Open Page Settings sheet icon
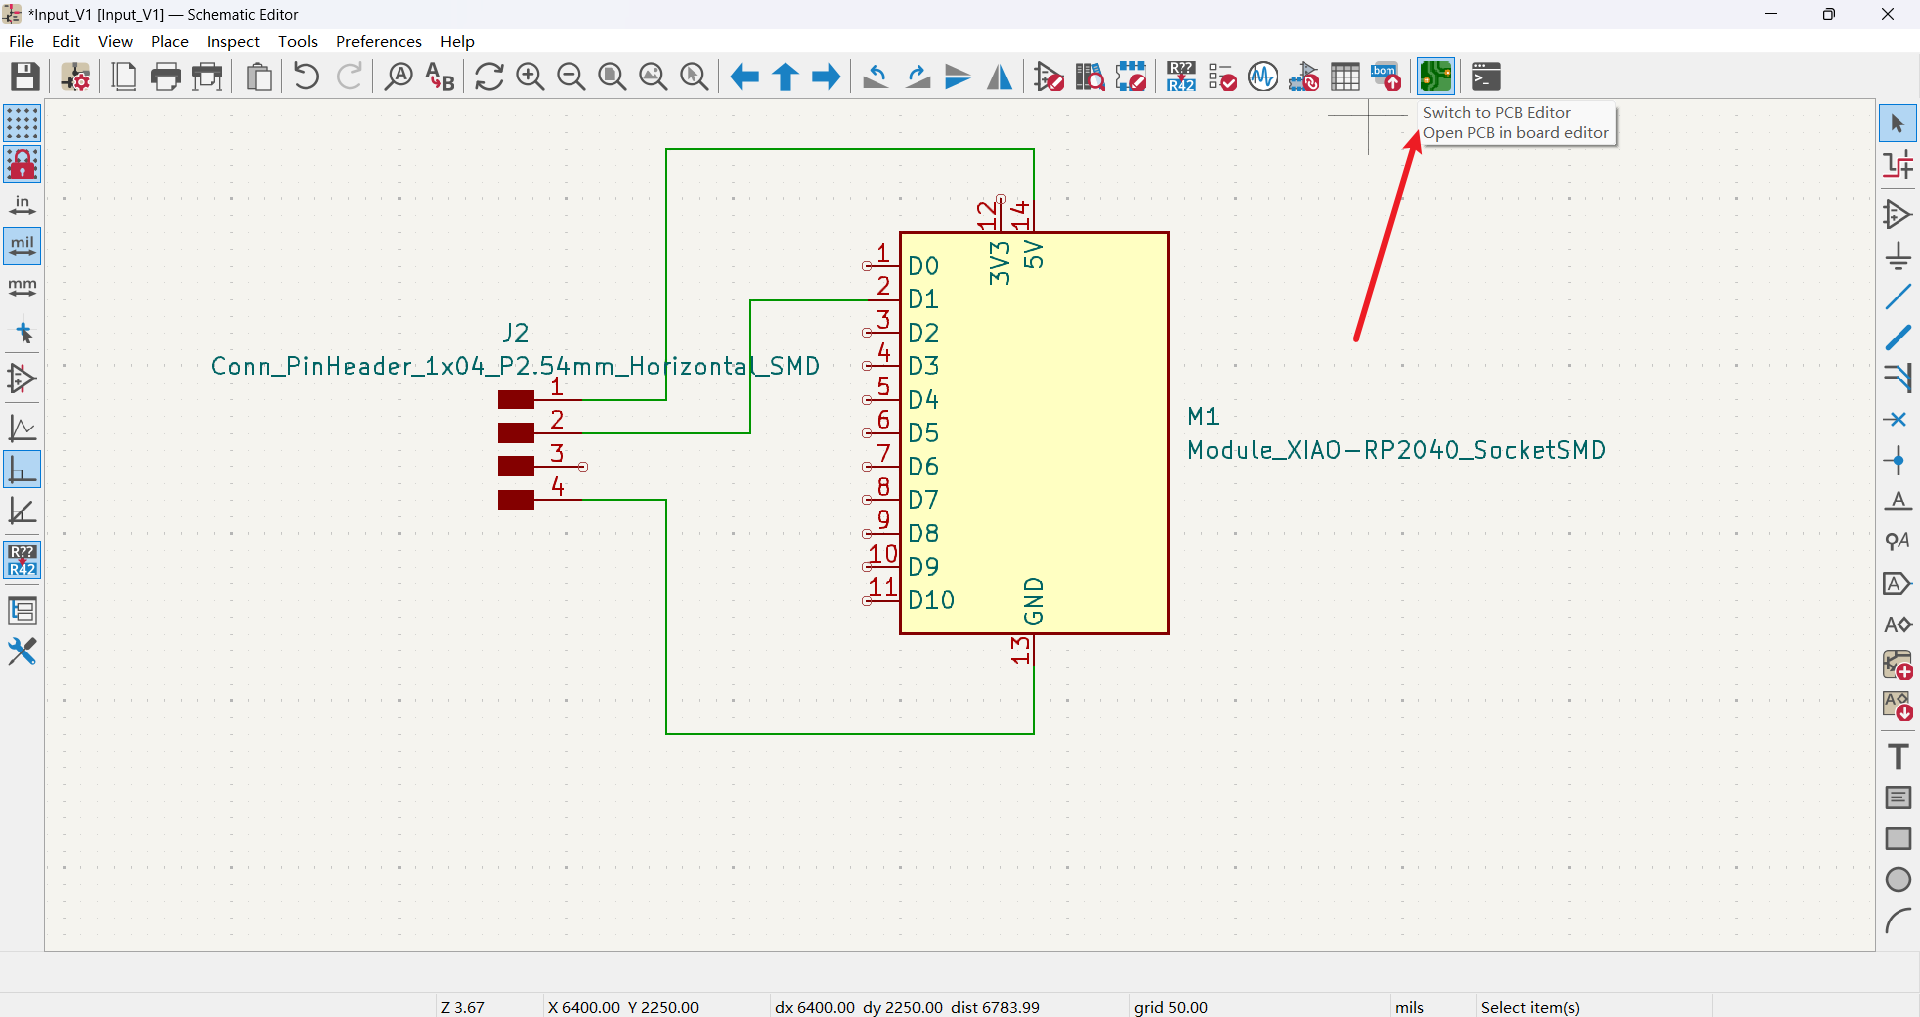 click(x=124, y=76)
